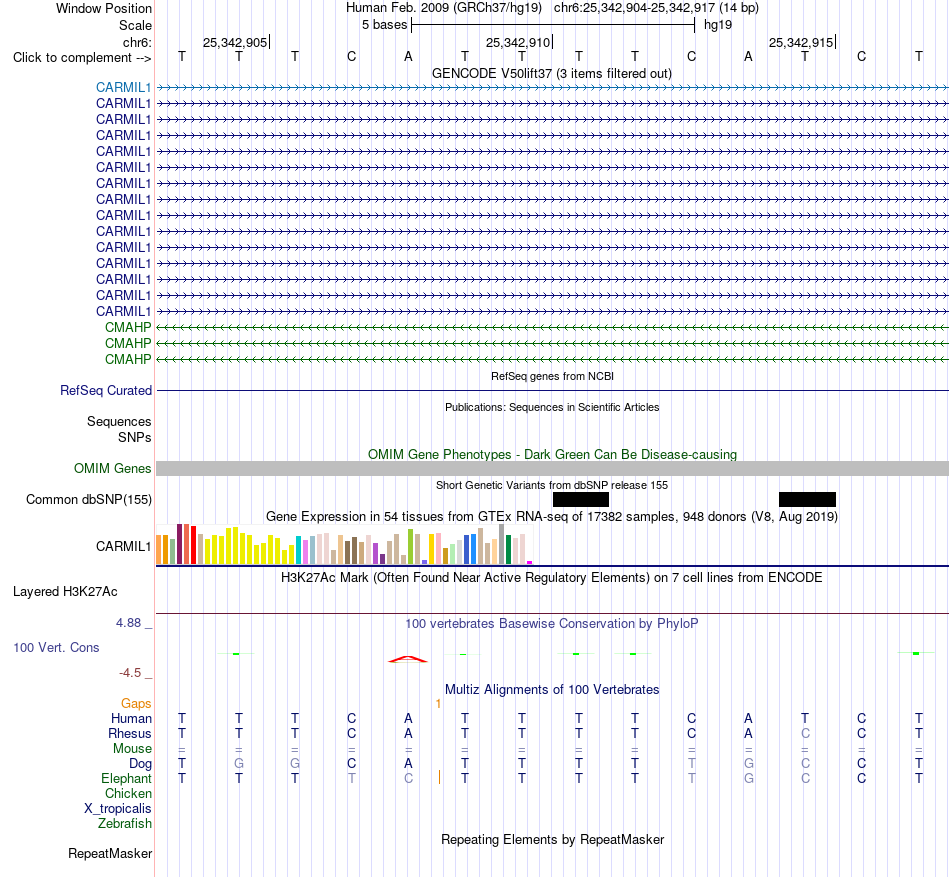Click the 25,342,910 ruler position marker

tap(519, 42)
